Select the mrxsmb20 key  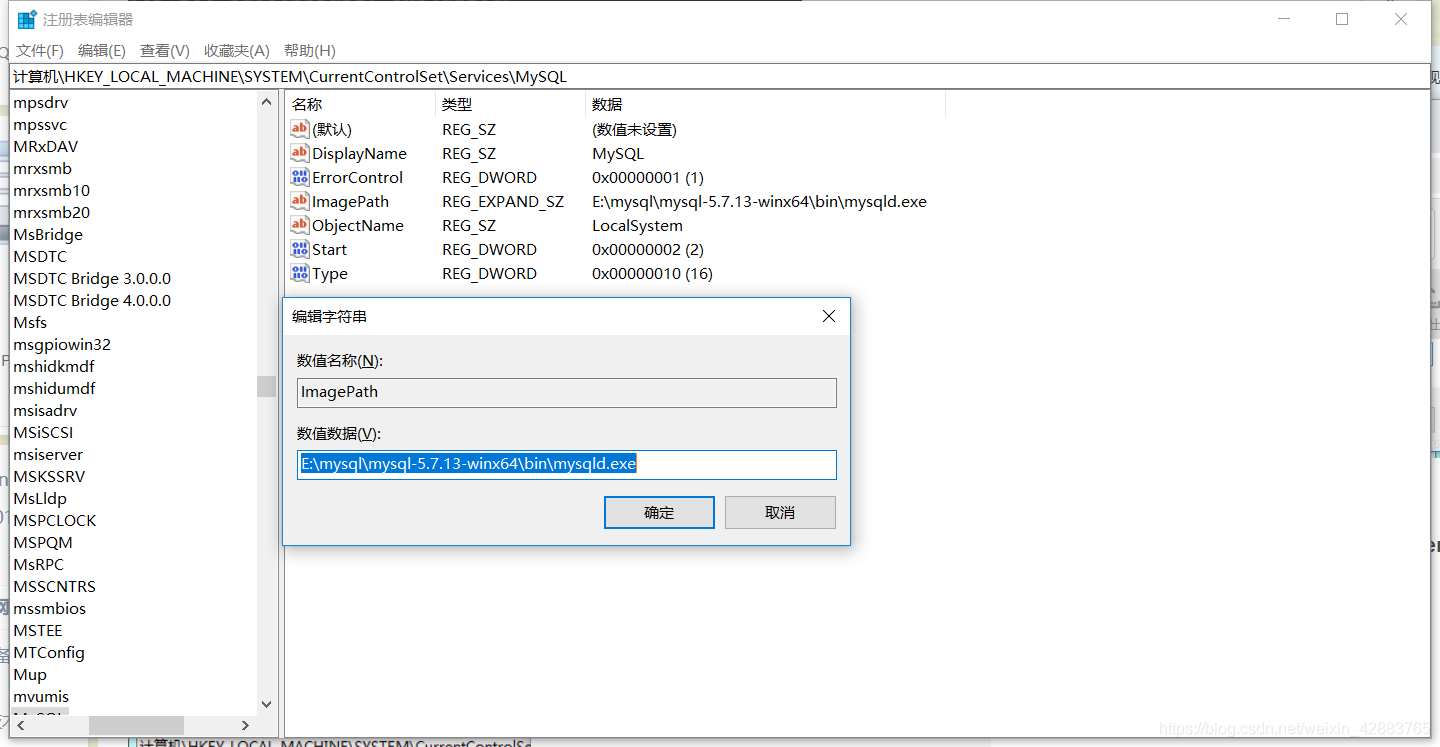(x=51, y=212)
